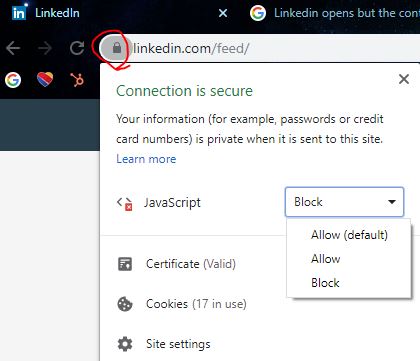Click the JavaScript blocked icon
The height and width of the screenshot is (361, 420).
pyautogui.click(x=125, y=203)
